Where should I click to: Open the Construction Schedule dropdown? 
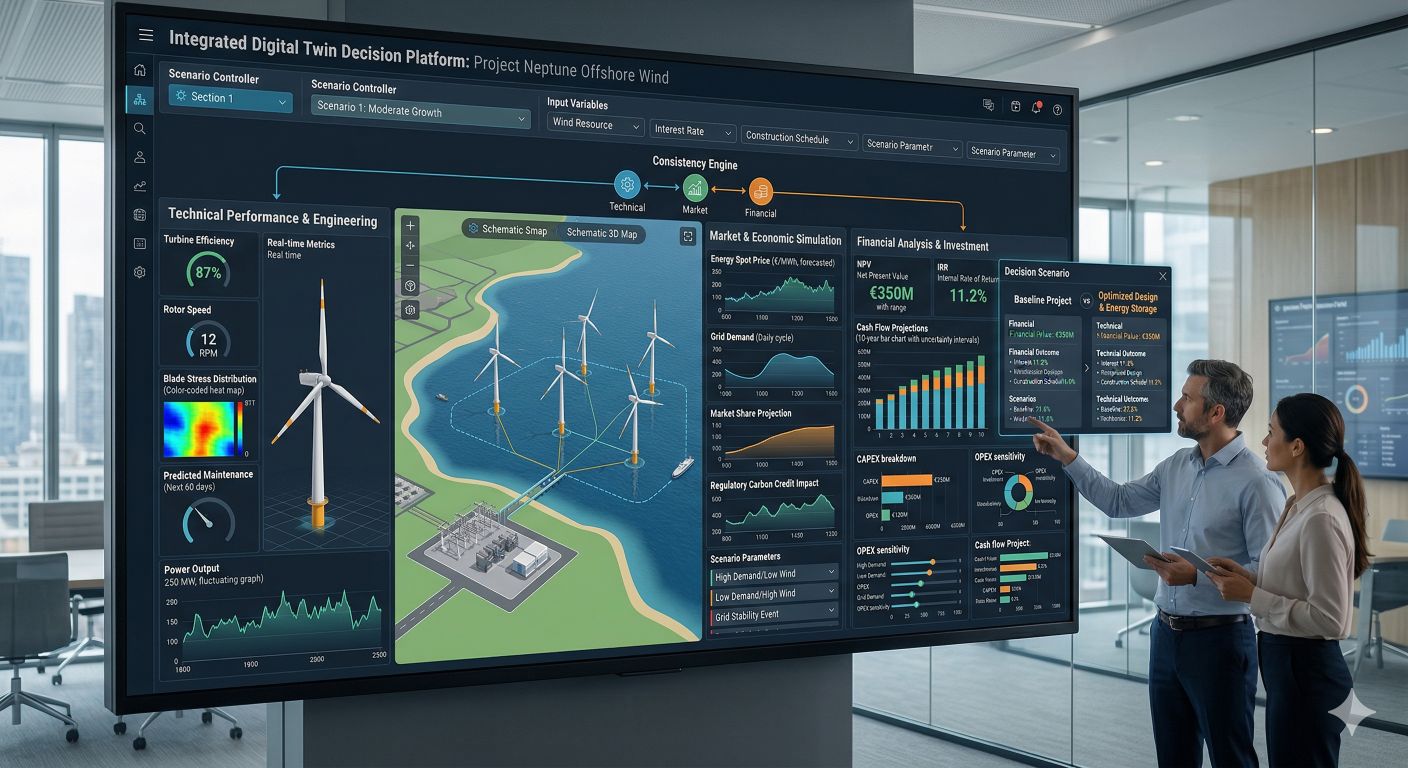800,138
